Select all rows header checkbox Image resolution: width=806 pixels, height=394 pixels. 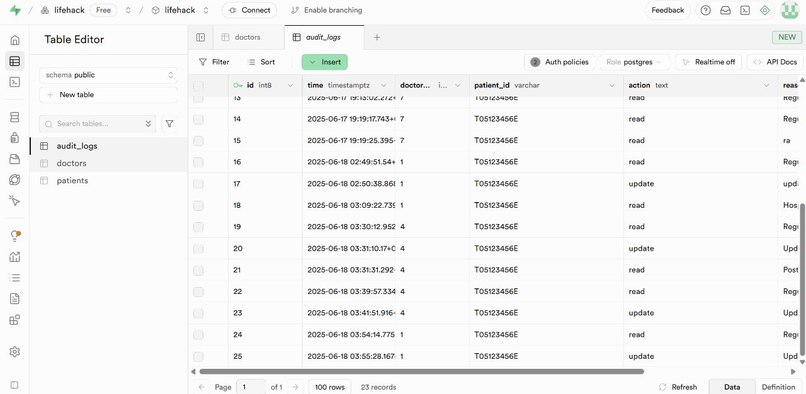pos(198,85)
